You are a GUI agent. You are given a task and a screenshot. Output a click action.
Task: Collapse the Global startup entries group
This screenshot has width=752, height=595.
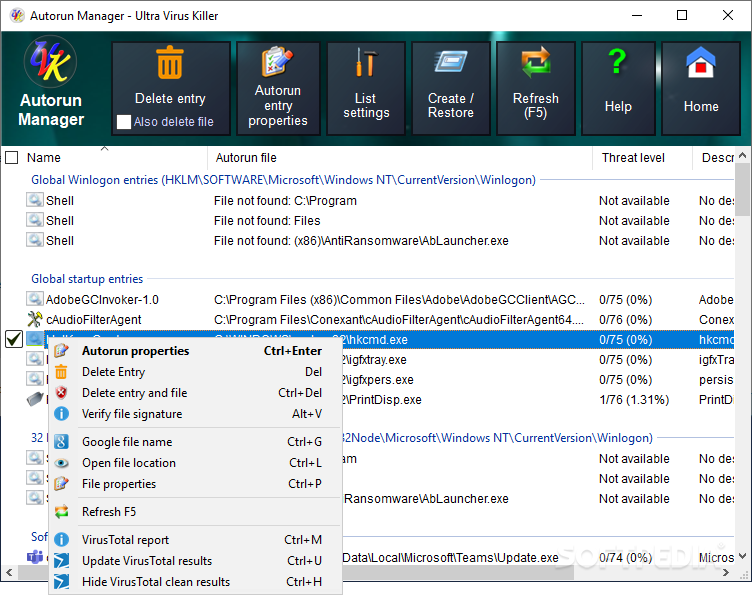point(87,279)
